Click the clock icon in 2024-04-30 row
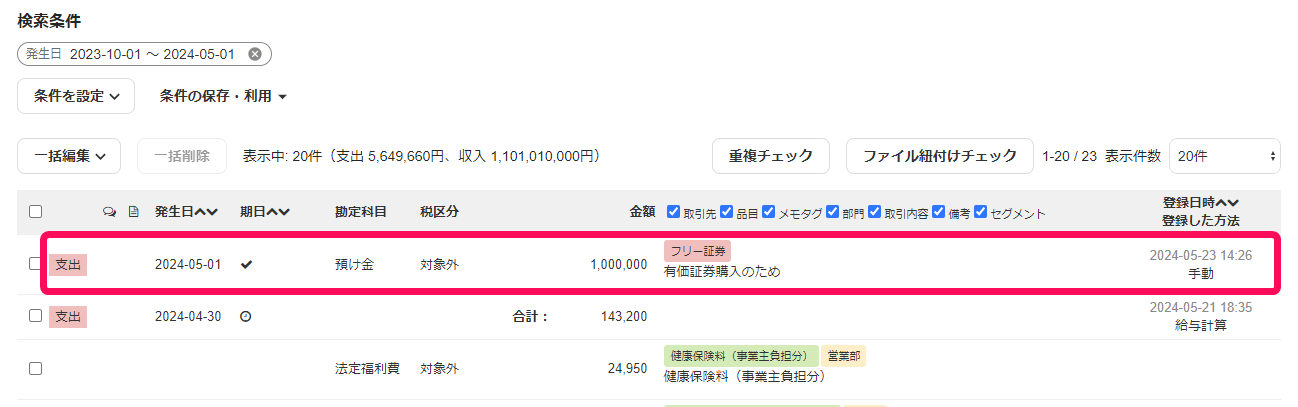This screenshot has height=407, width=1298. [x=246, y=316]
